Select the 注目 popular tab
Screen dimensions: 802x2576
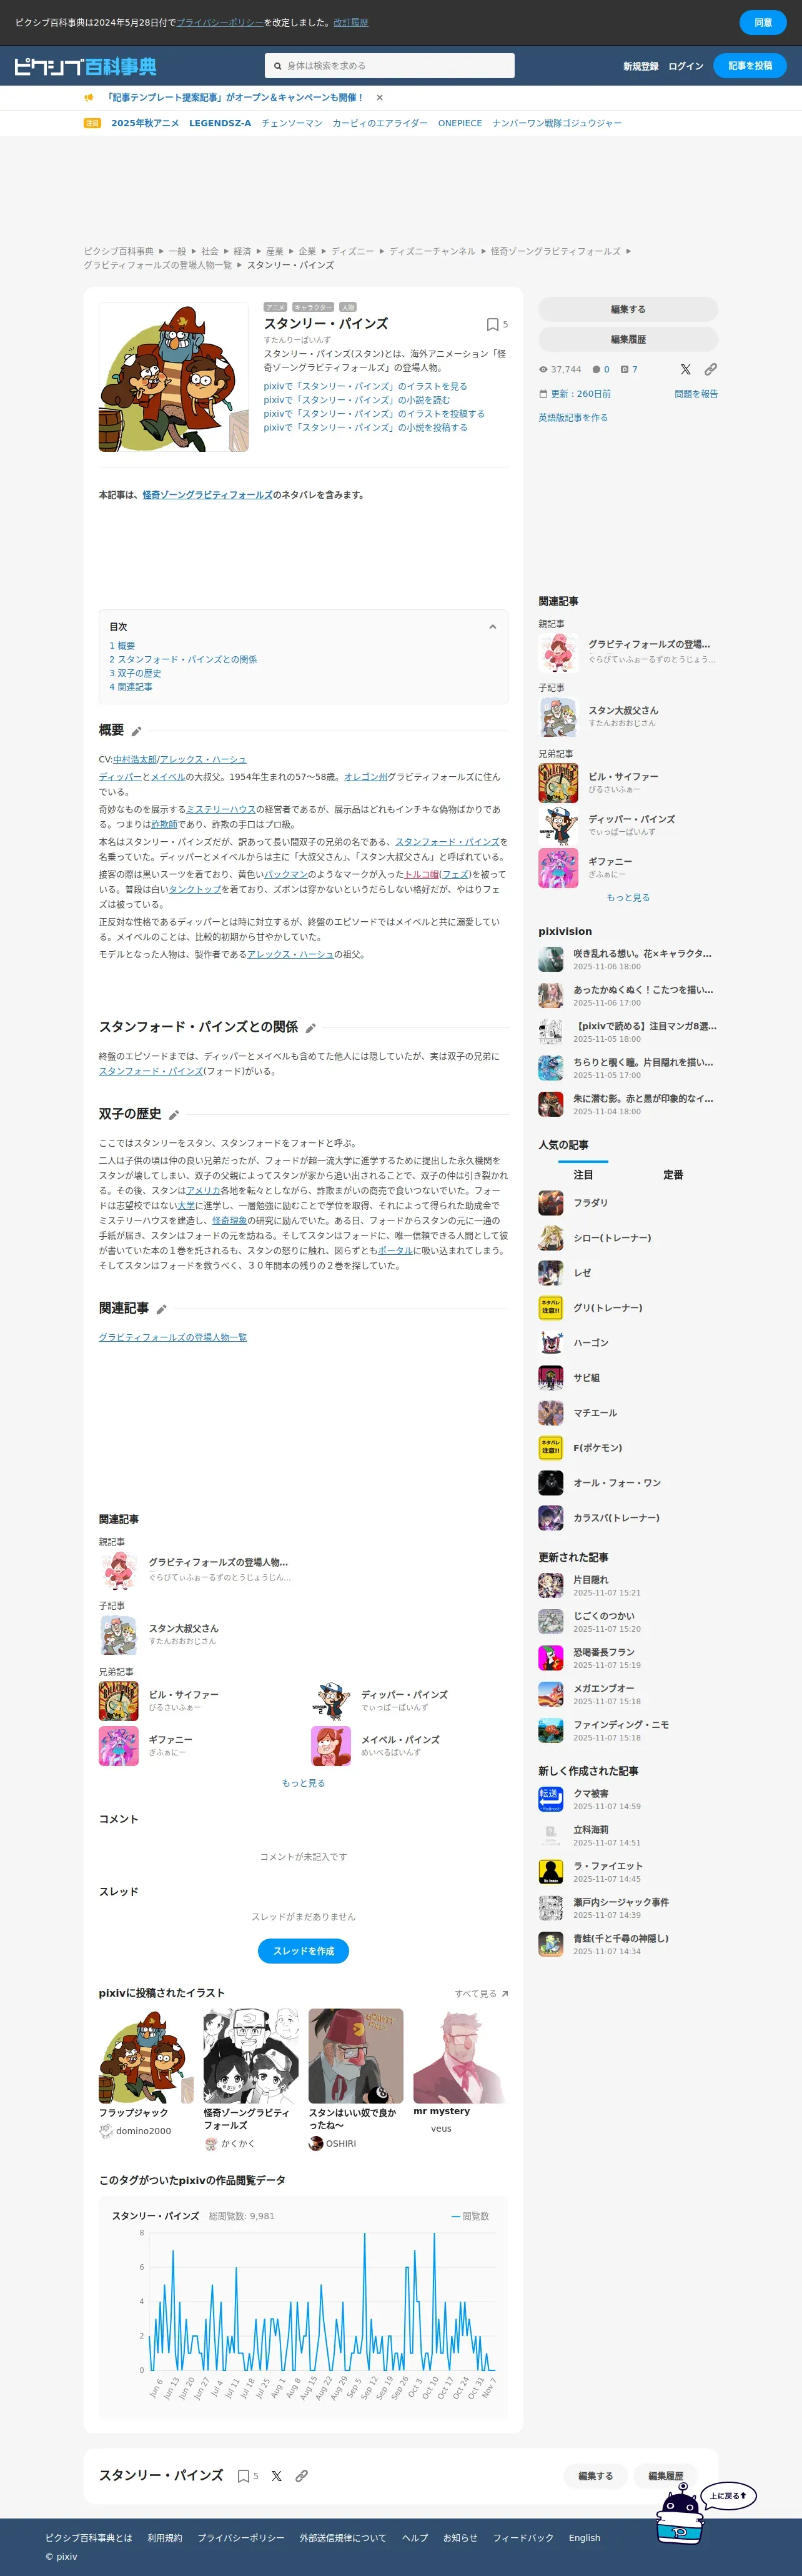(583, 1175)
